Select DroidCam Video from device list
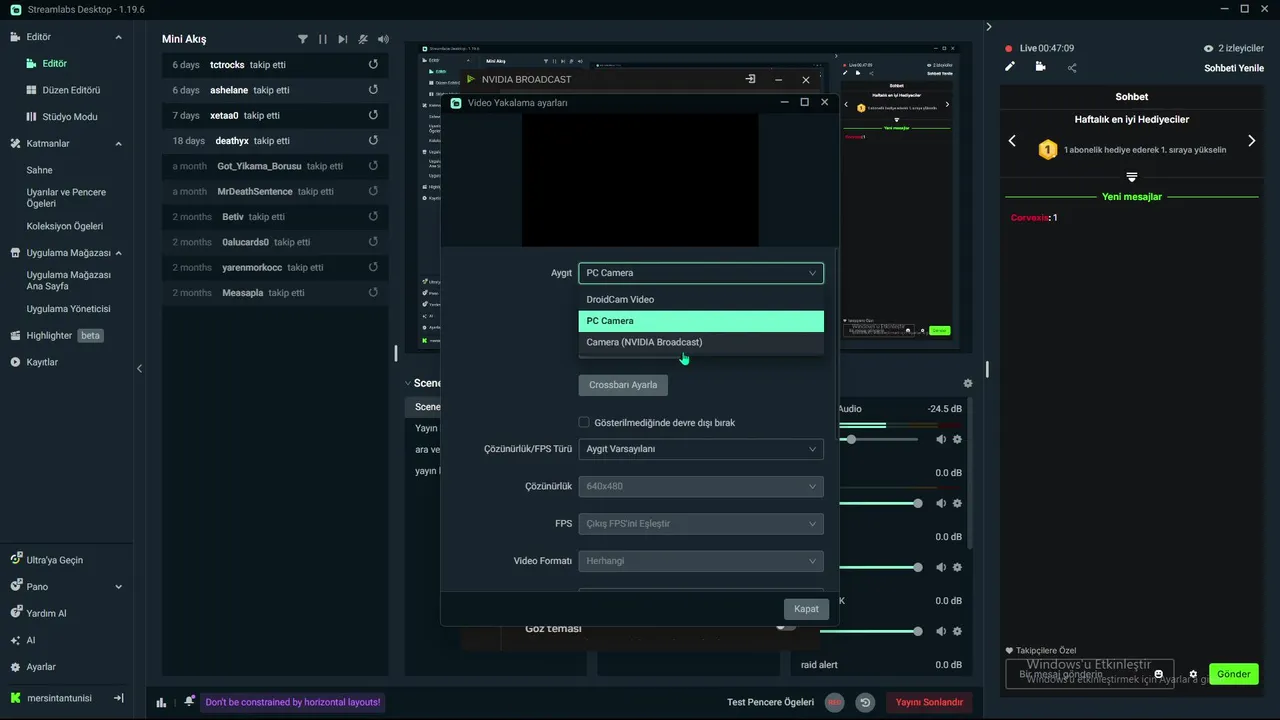This screenshot has width=1280, height=720. 701,299
